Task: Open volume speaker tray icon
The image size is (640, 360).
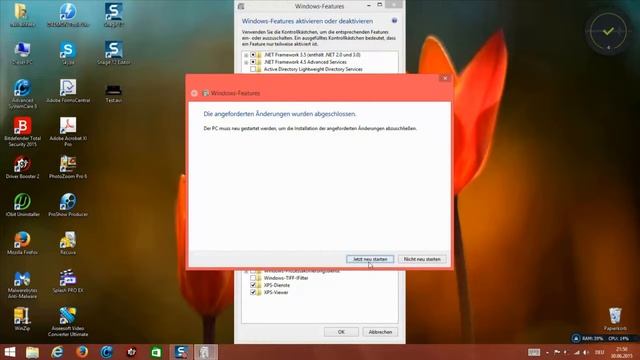Action: click(x=586, y=352)
